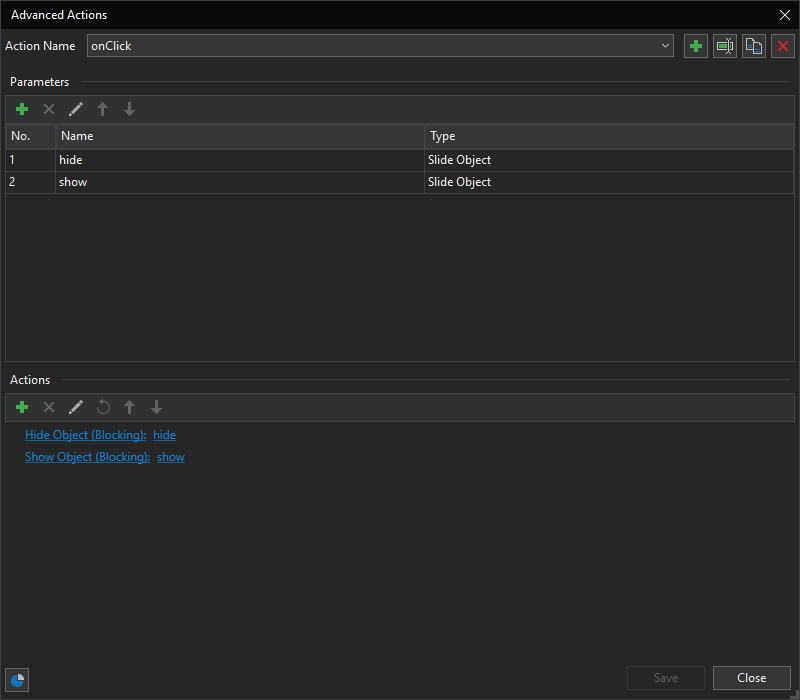Image resolution: width=800 pixels, height=700 pixels.
Task: Click the Close button
Action: pos(751,678)
